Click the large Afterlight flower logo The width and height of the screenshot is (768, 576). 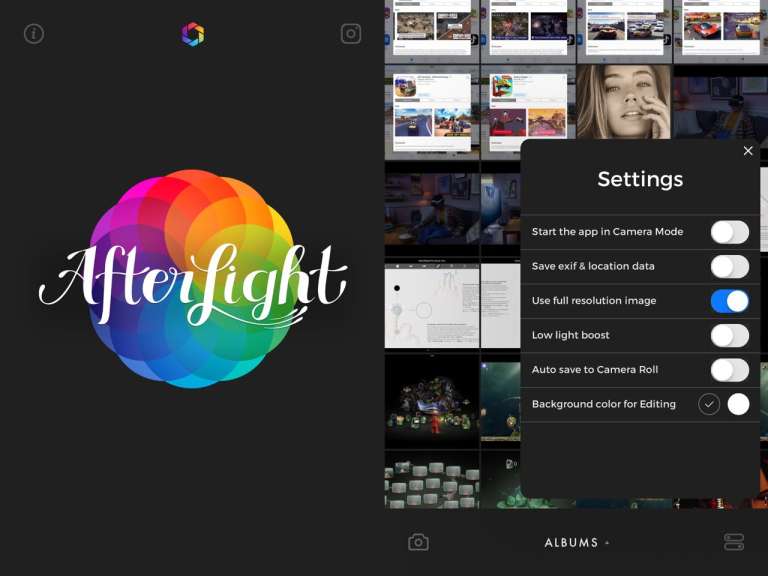pos(192,278)
